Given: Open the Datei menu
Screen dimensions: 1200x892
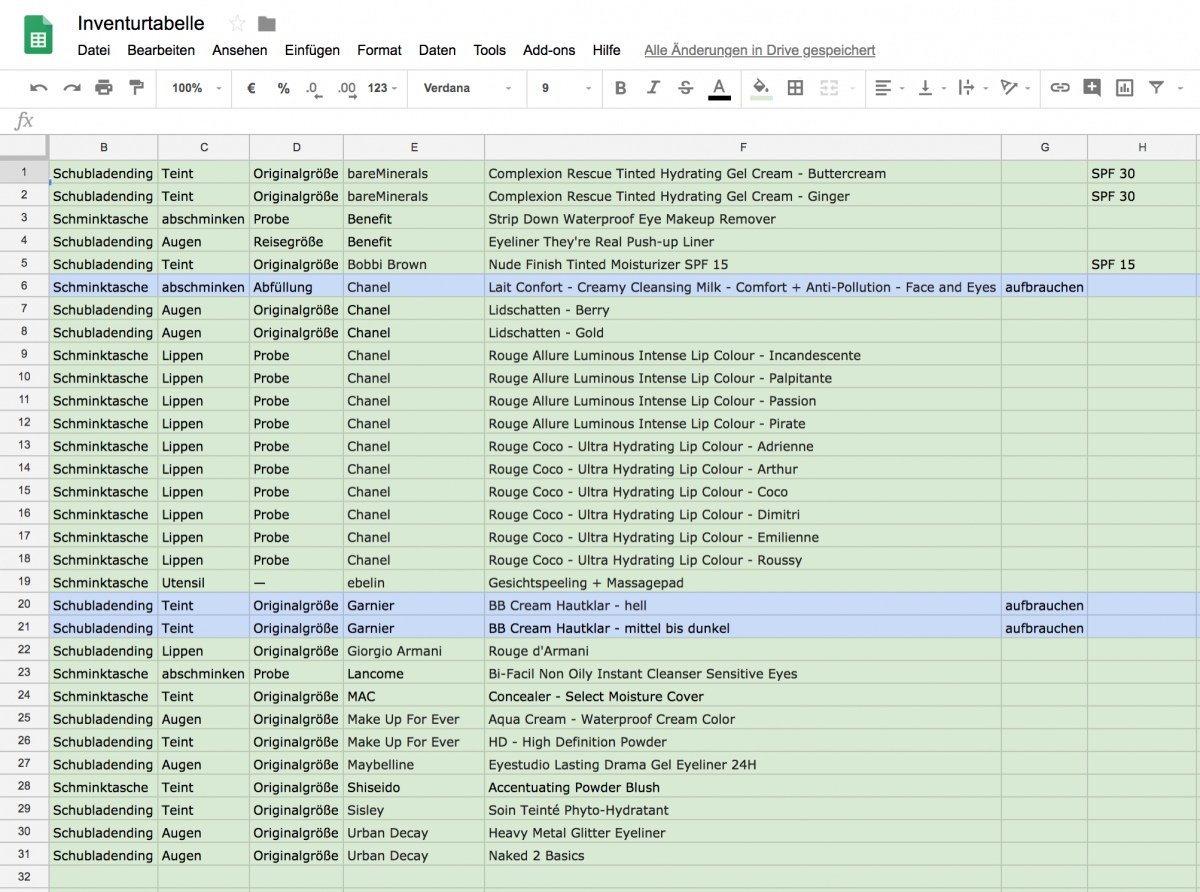Looking at the screenshot, I should click(94, 50).
